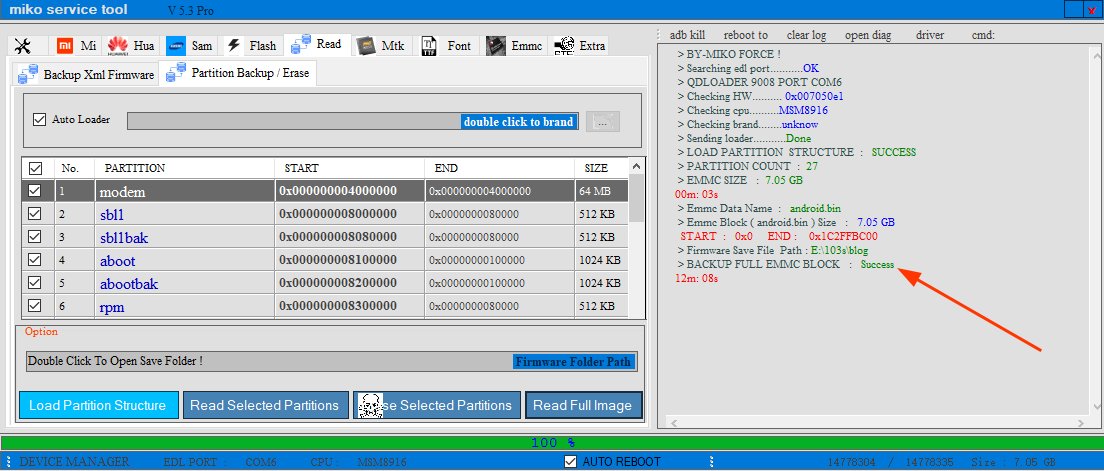This screenshot has width=1104, height=471.
Task: Click the BACKUP FULL EMMC BLOCK Success log line
Action: [785, 265]
